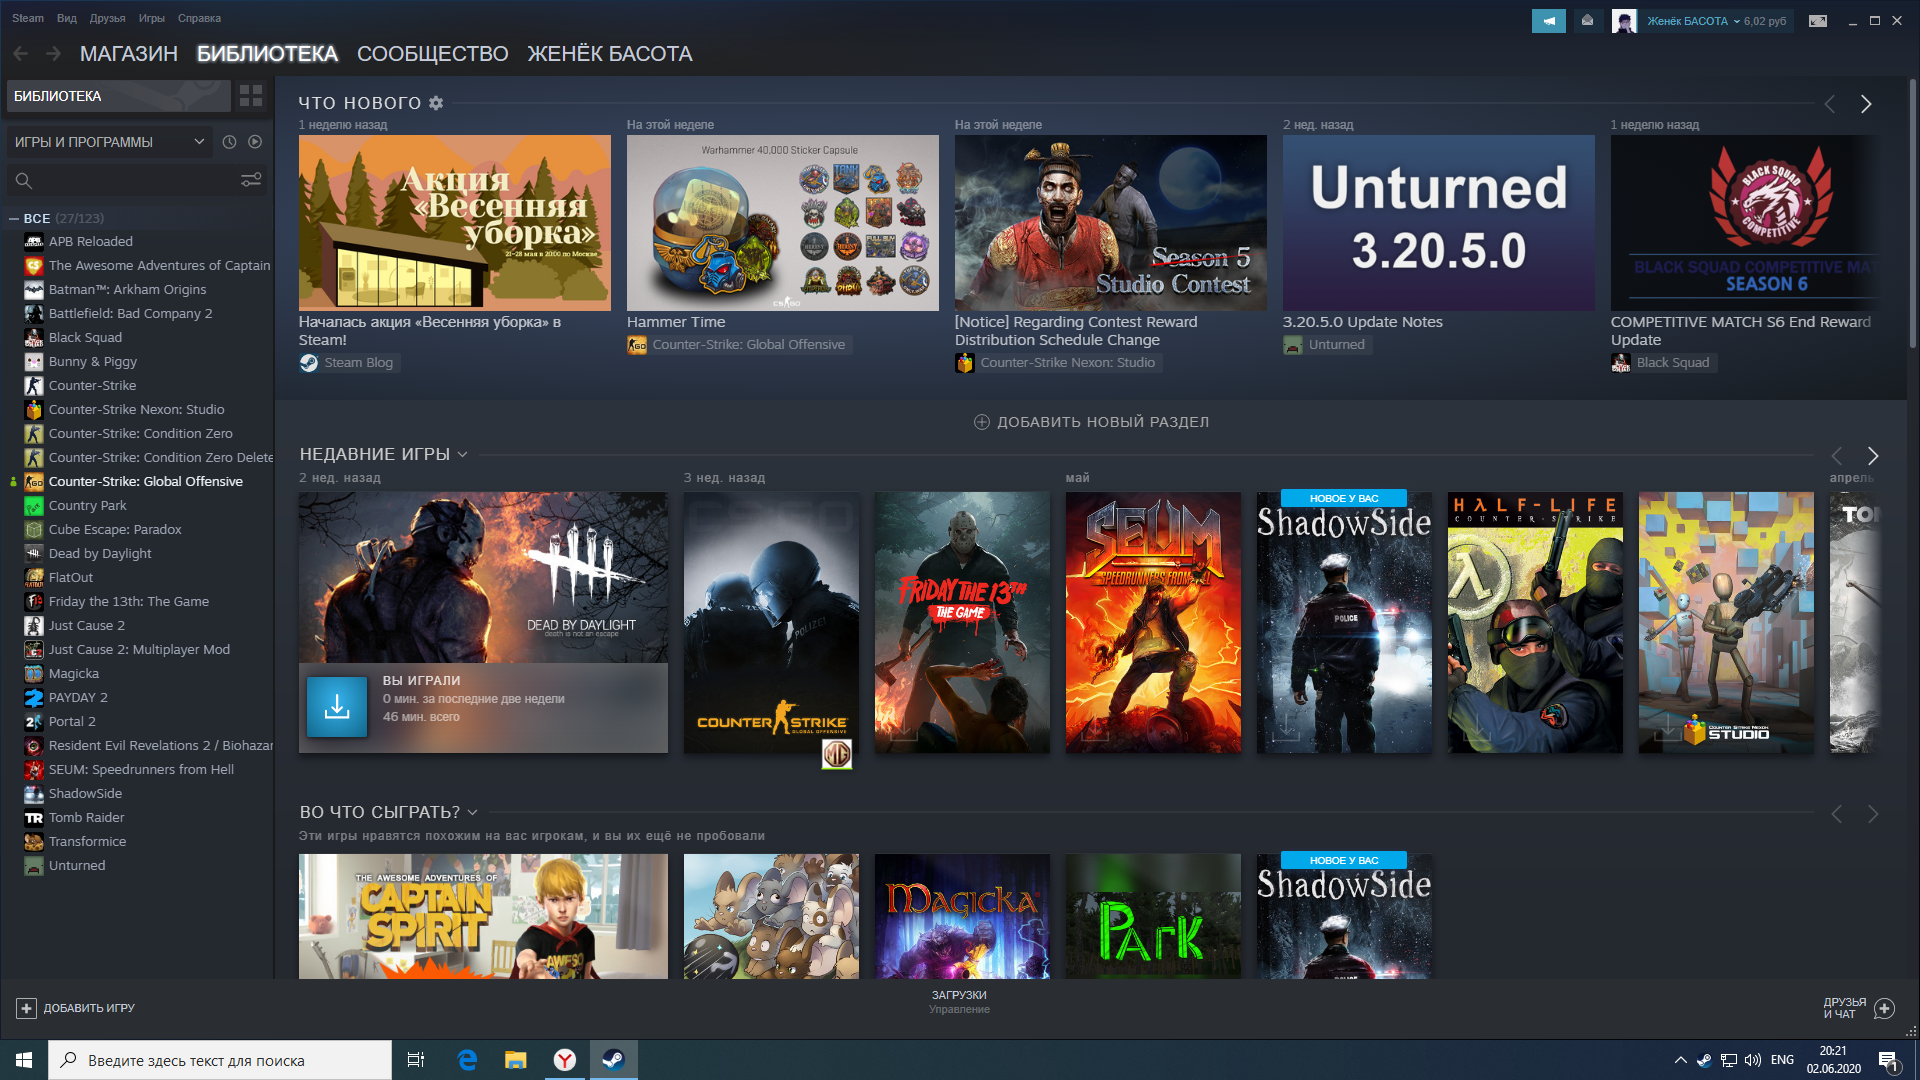The width and height of the screenshot is (1920, 1080).
Task: Open Windows Start menu
Action: point(24,1060)
